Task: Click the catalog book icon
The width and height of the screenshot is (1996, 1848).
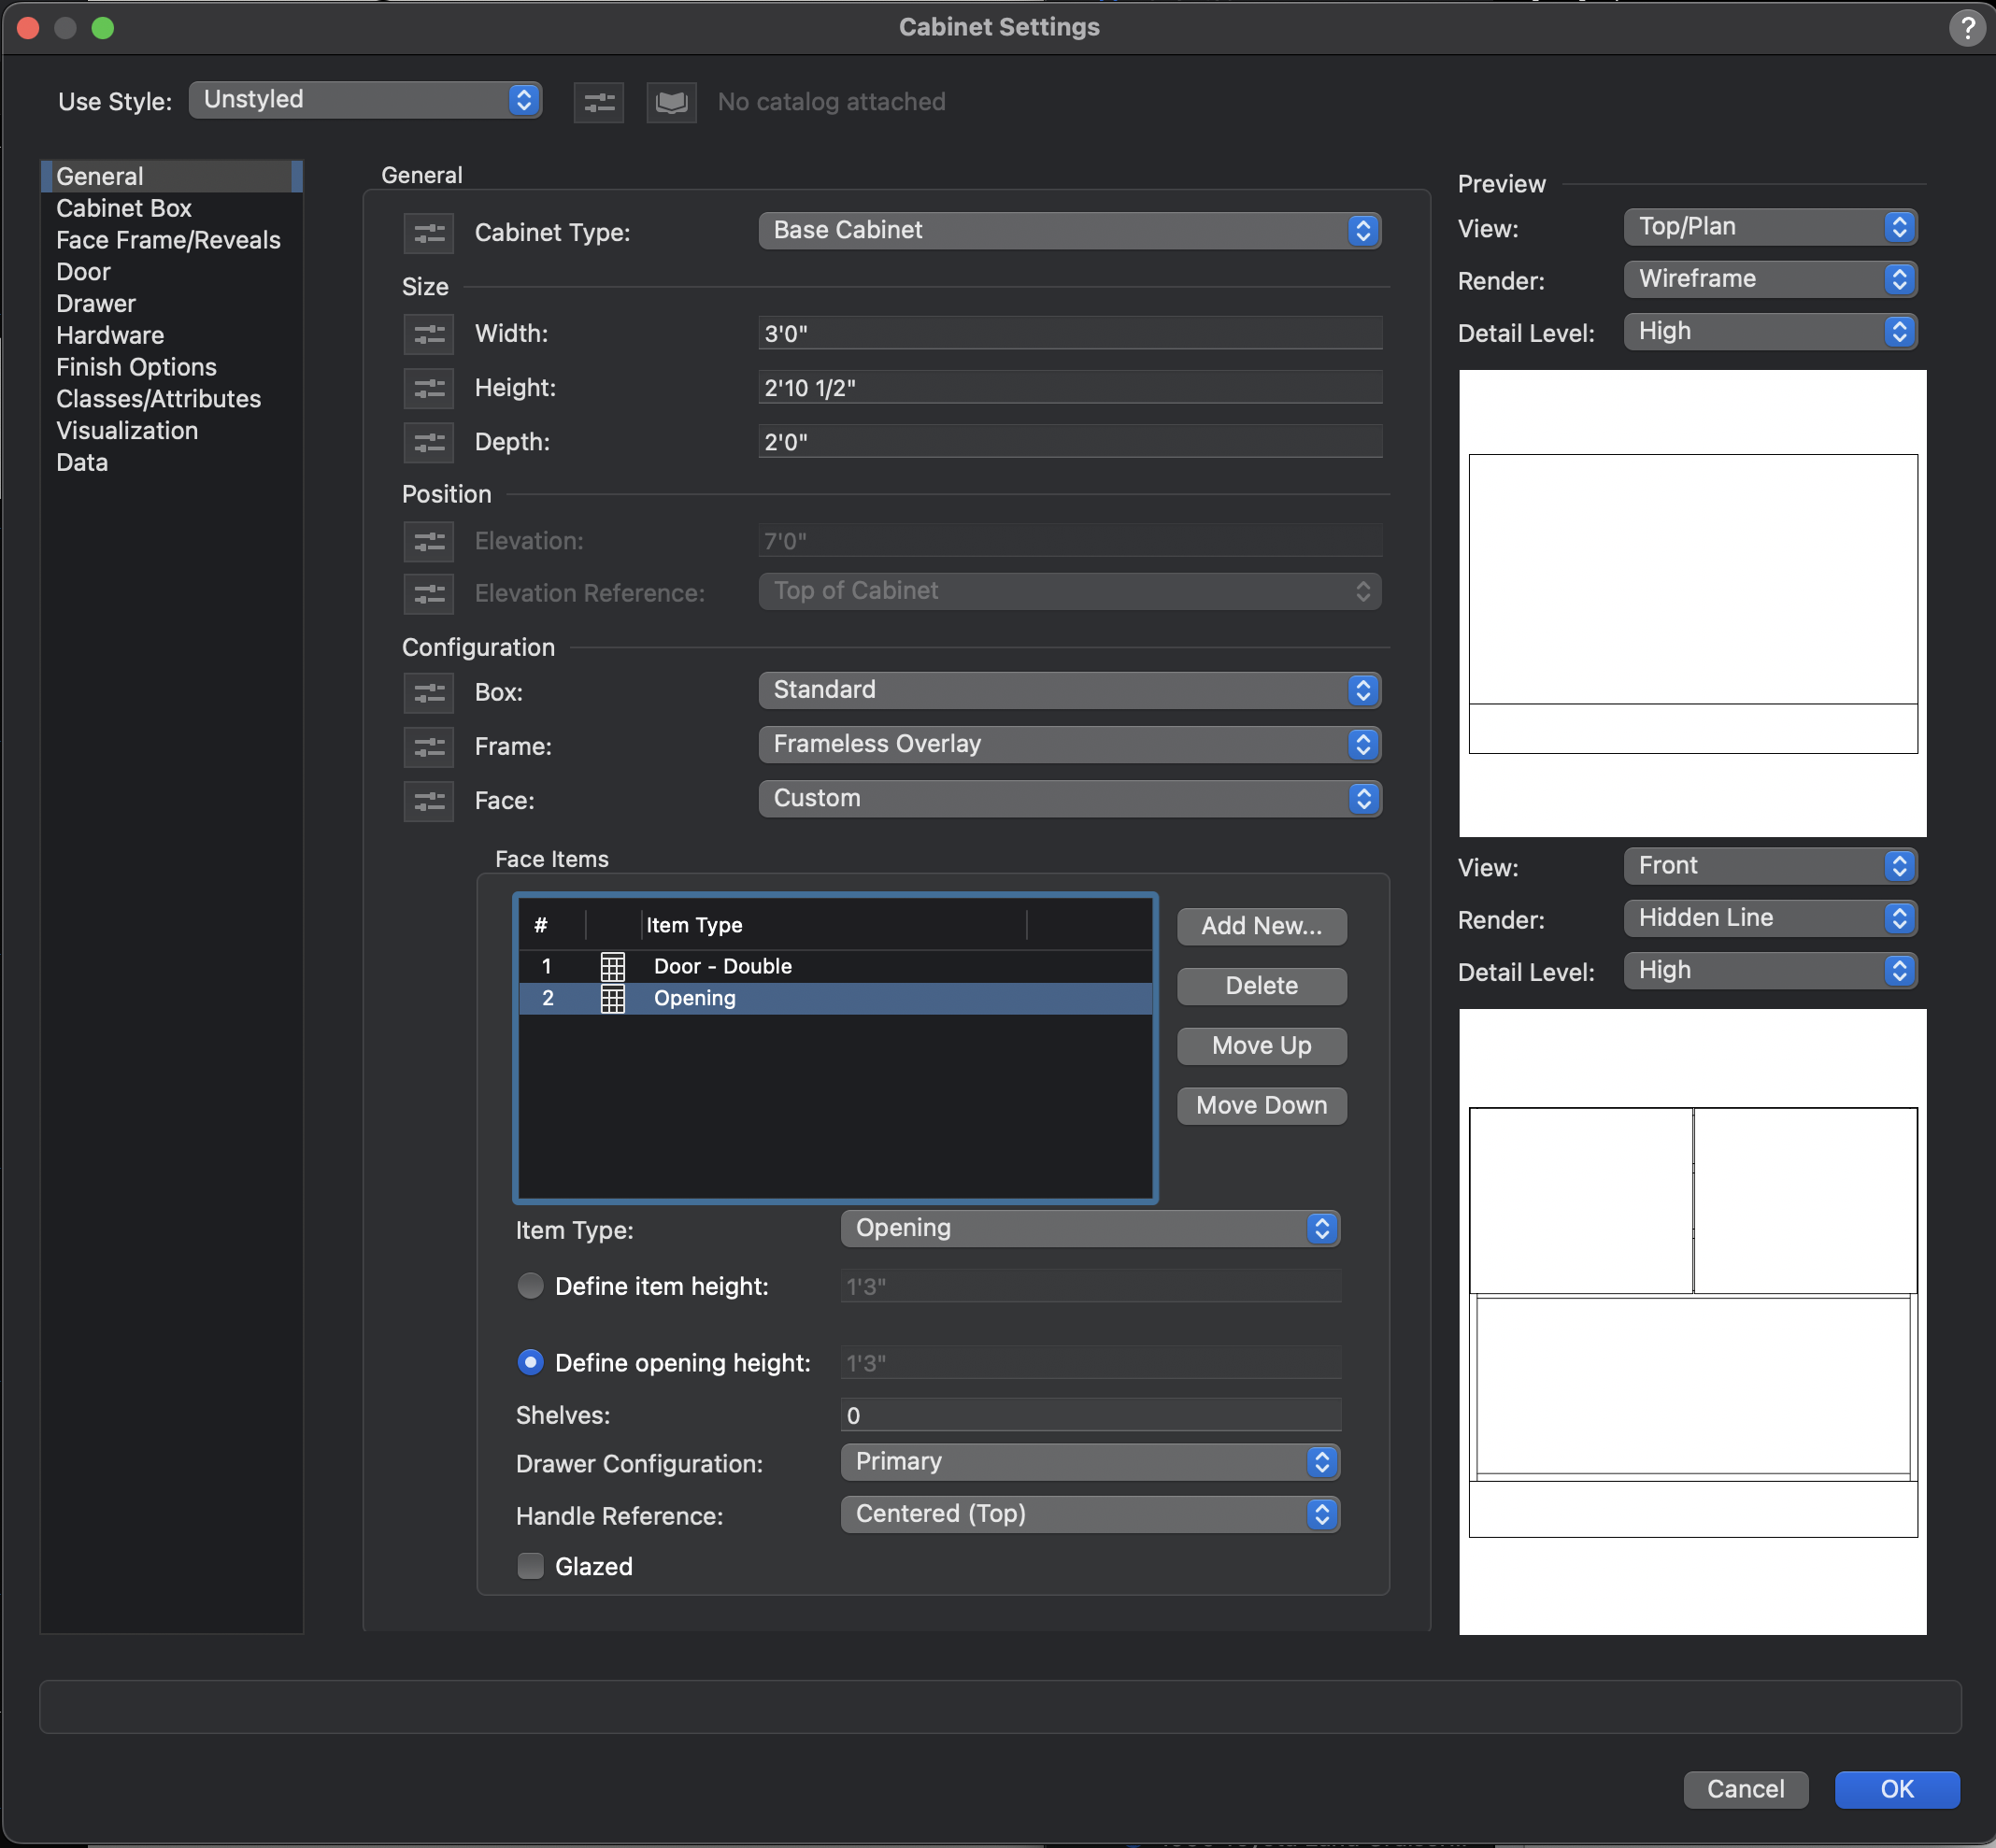Action: click(x=669, y=101)
